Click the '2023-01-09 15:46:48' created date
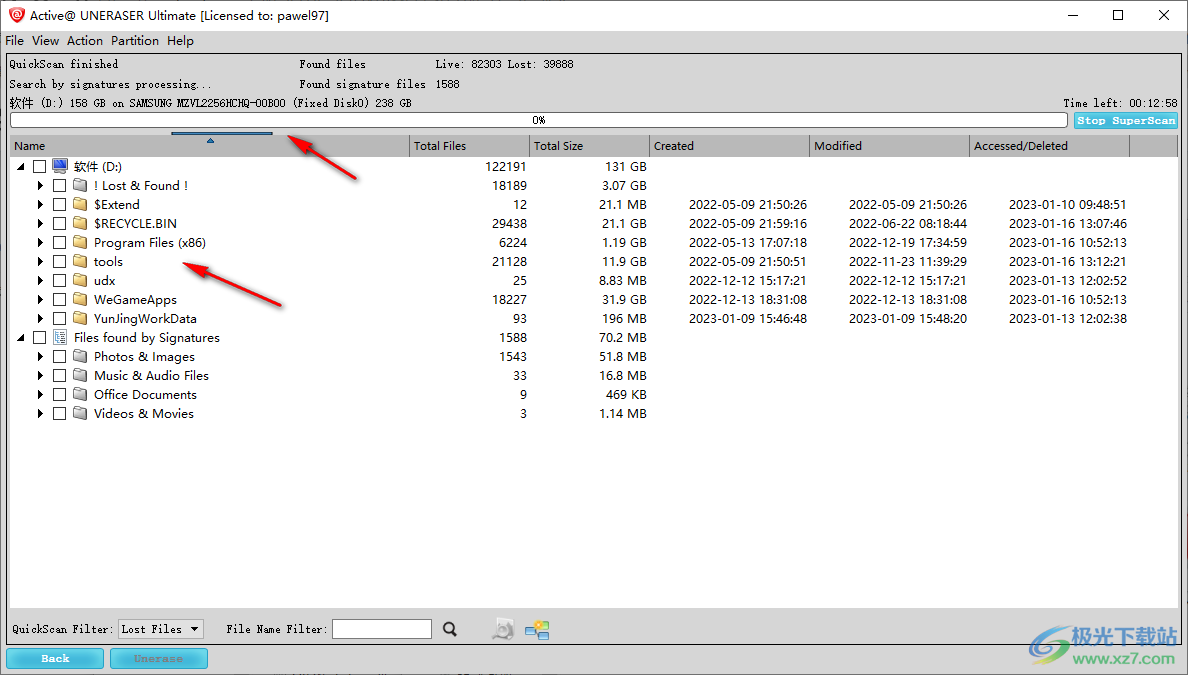This screenshot has height=675, width=1188. pyautogui.click(x=748, y=319)
